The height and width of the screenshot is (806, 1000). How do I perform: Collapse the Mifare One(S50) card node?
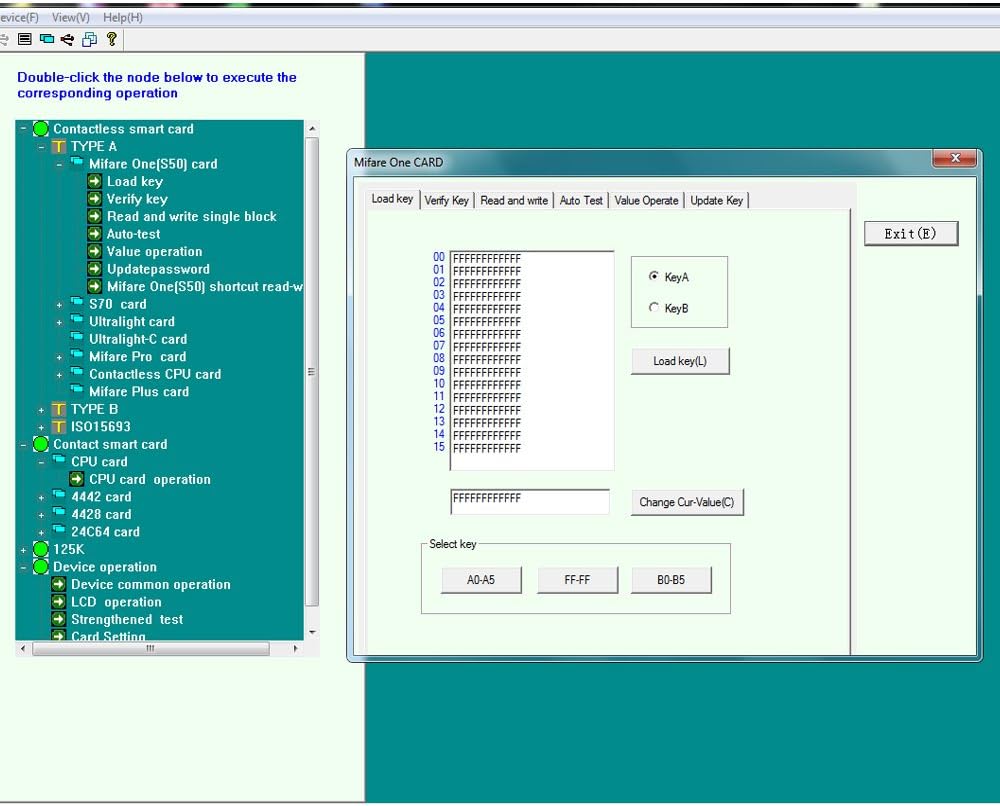(59, 165)
